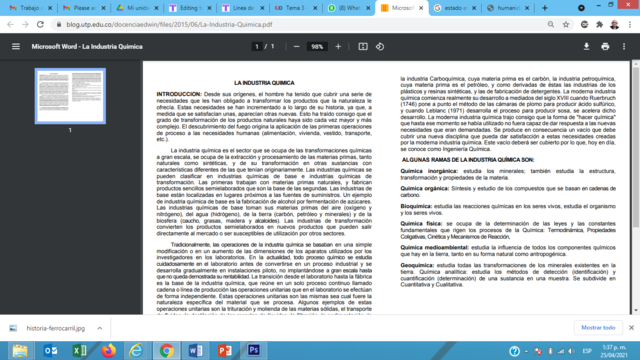640x360 pixels.
Task: Switch to the humanid tab
Action: click(507, 8)
